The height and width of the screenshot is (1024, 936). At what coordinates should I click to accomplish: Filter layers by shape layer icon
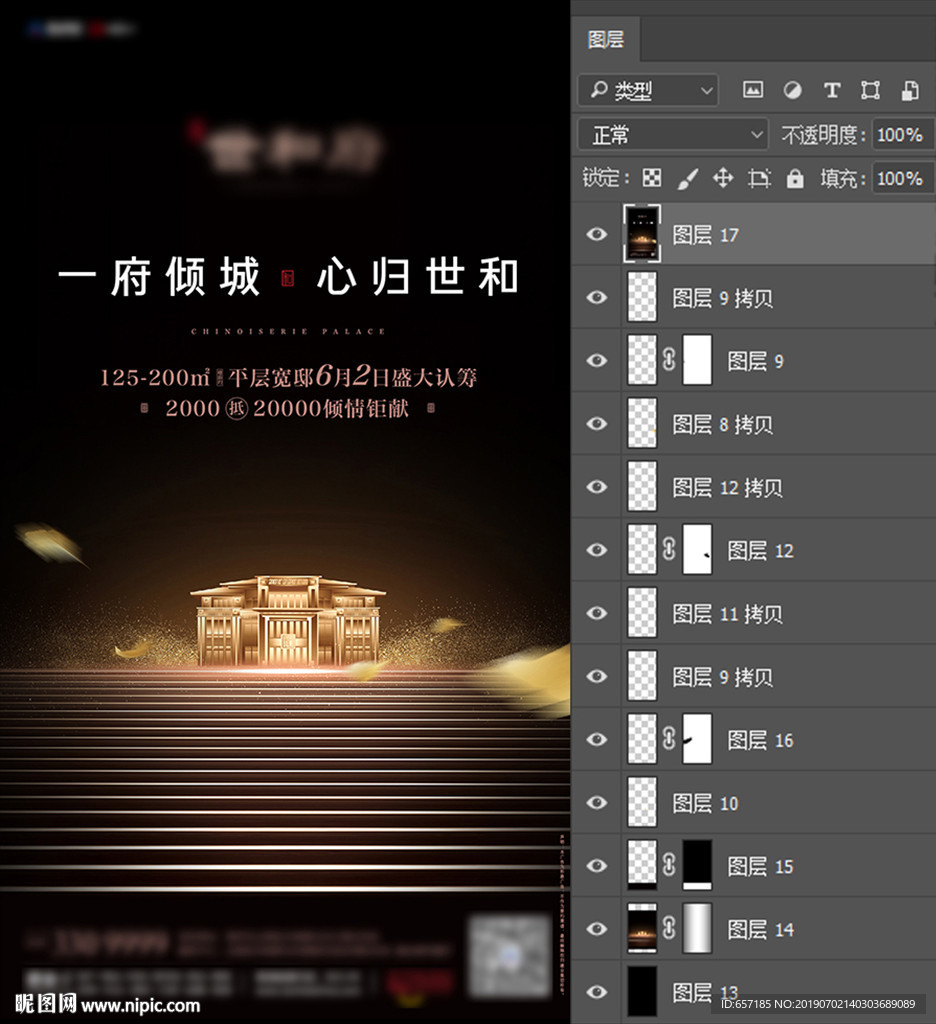[x=870, y=89]
